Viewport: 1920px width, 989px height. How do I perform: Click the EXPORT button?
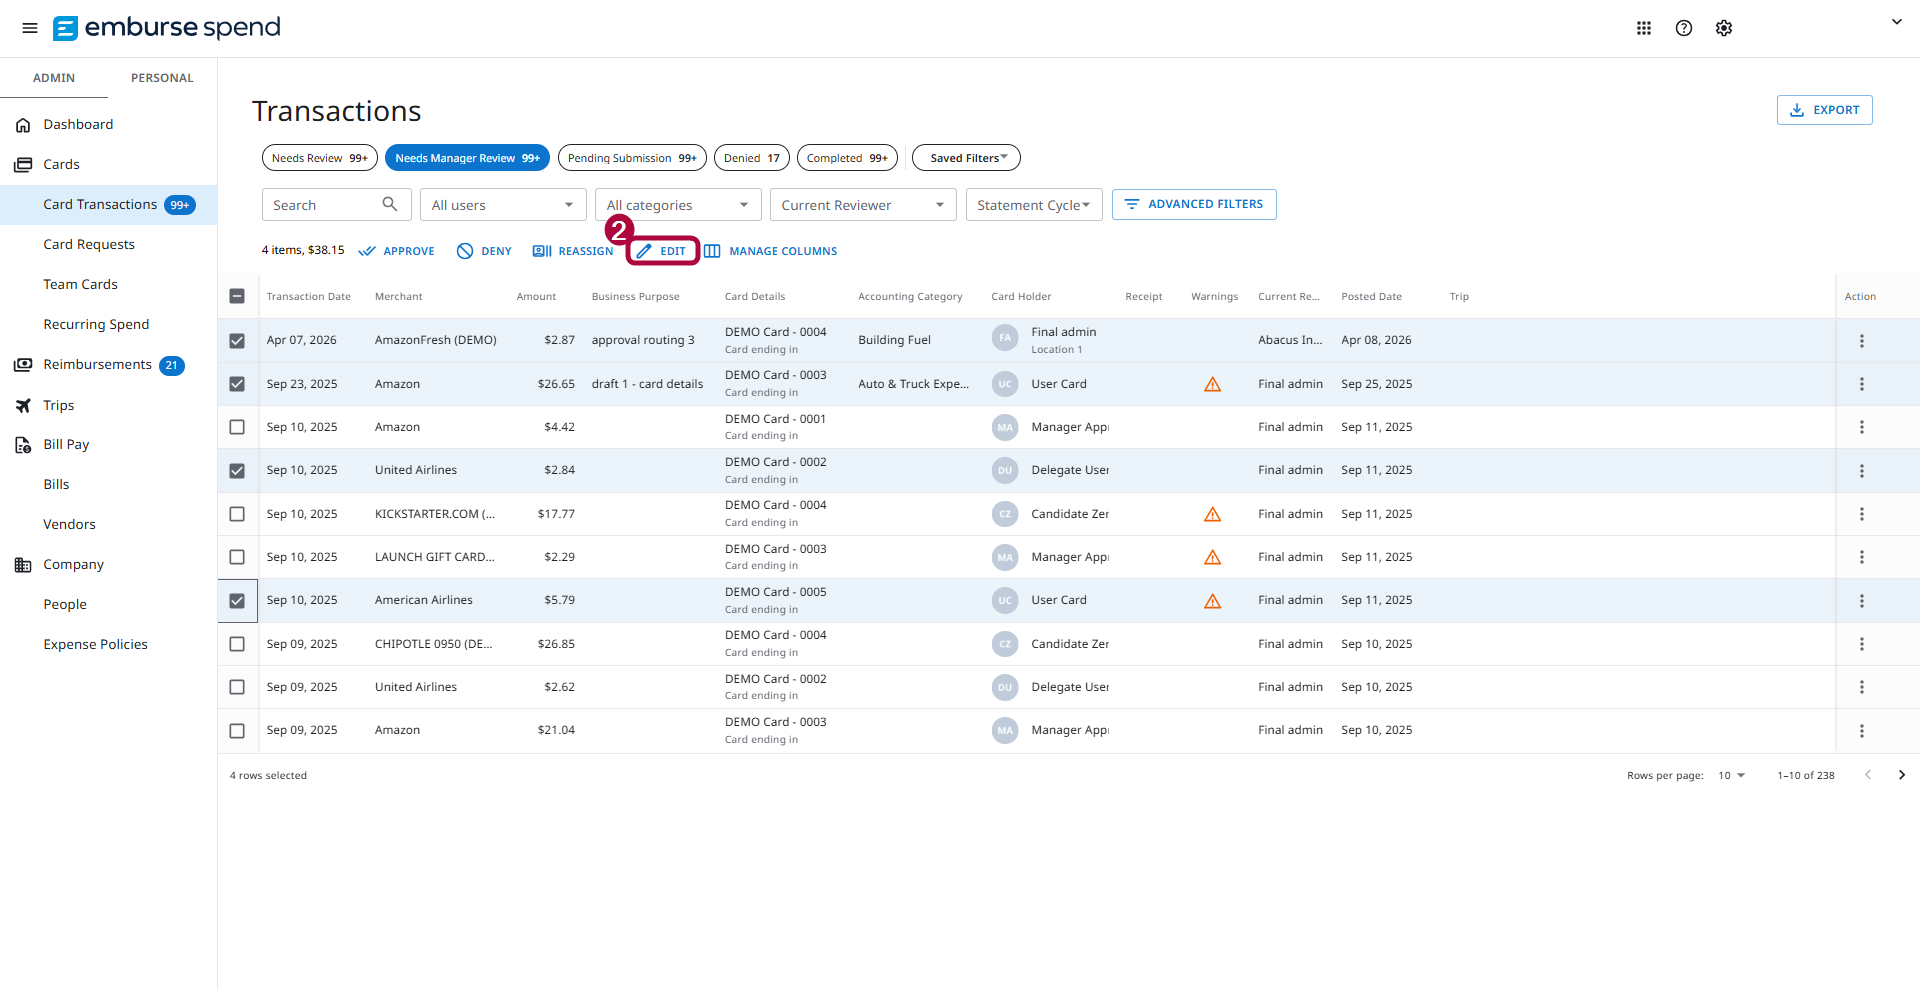click(1824, 110)
